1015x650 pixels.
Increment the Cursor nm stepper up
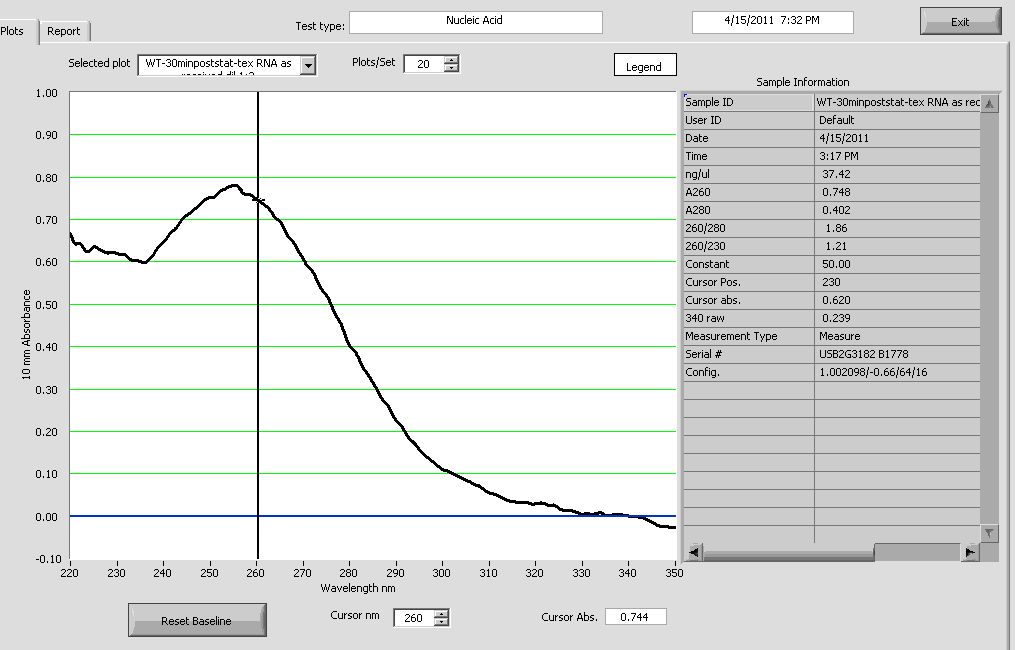point(441,613)
